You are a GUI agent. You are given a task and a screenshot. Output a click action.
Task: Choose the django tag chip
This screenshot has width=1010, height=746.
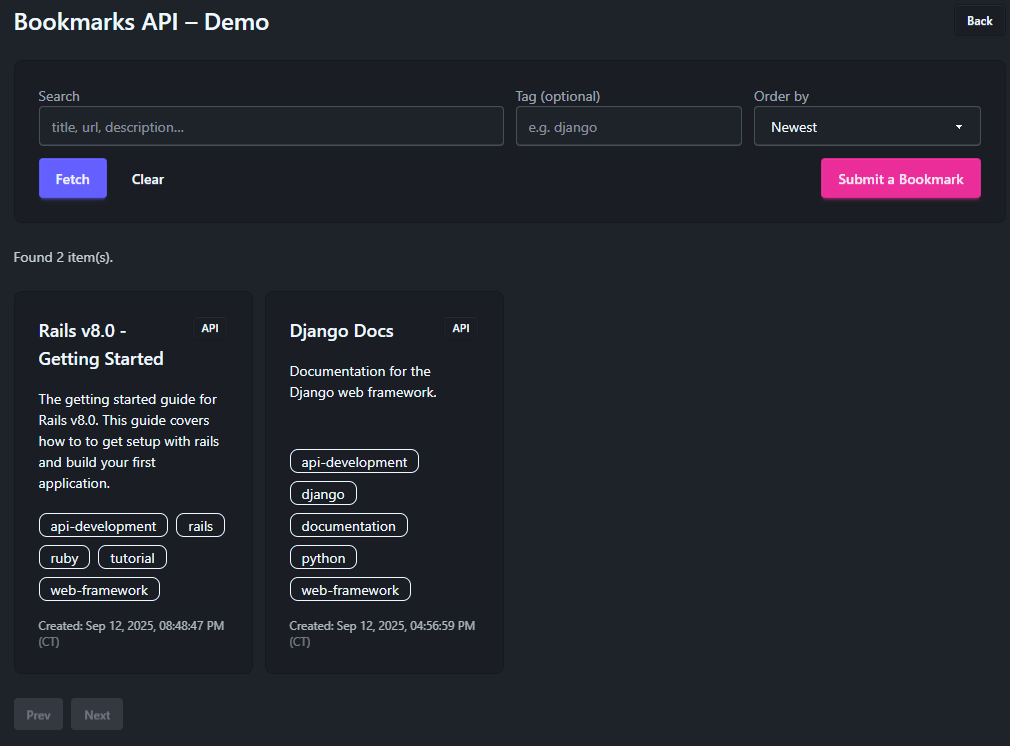323,494
